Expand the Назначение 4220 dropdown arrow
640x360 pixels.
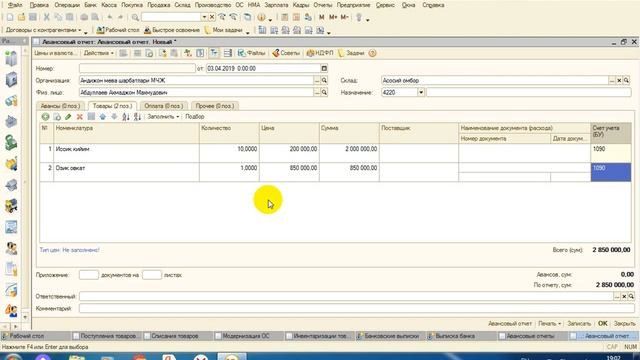tap(421, 93)
